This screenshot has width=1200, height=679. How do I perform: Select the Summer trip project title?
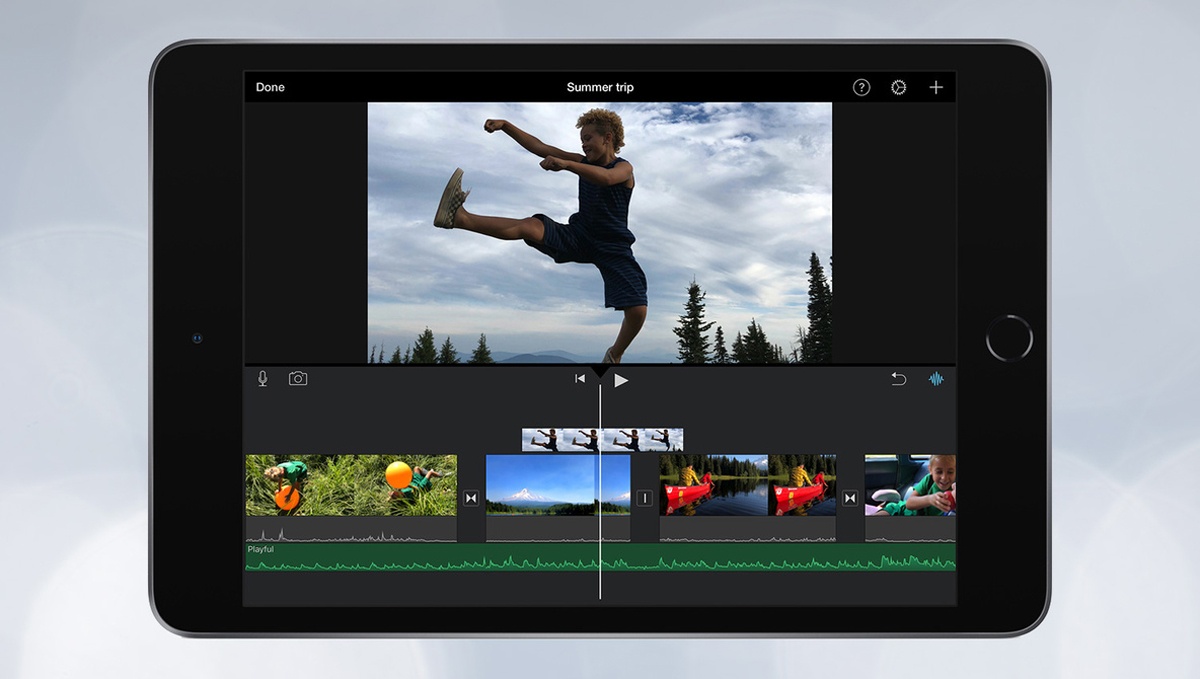(600, 87)
